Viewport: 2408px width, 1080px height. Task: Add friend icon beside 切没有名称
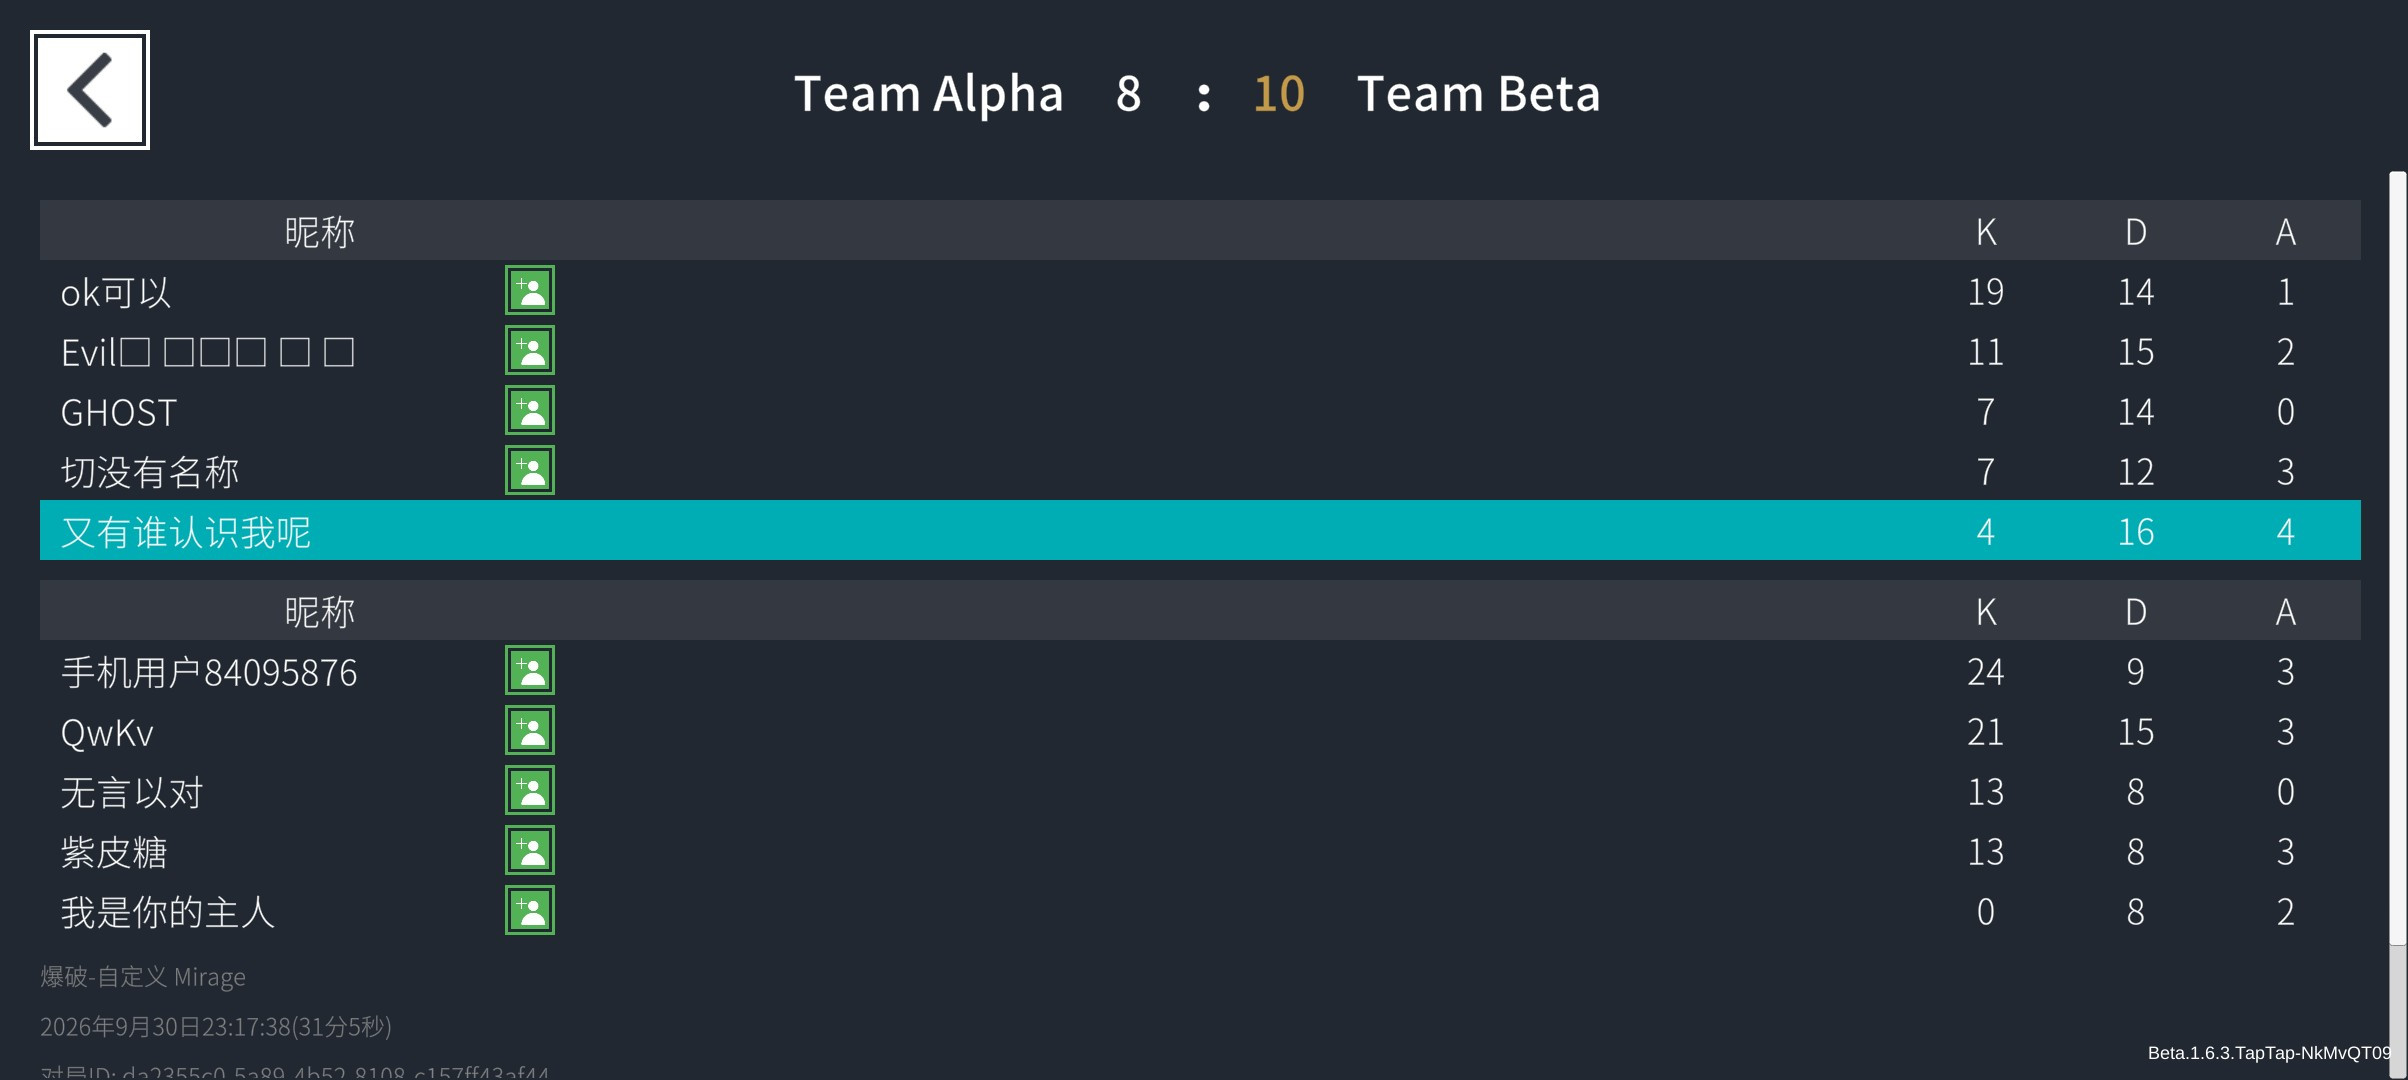click(x=530, y=470)
